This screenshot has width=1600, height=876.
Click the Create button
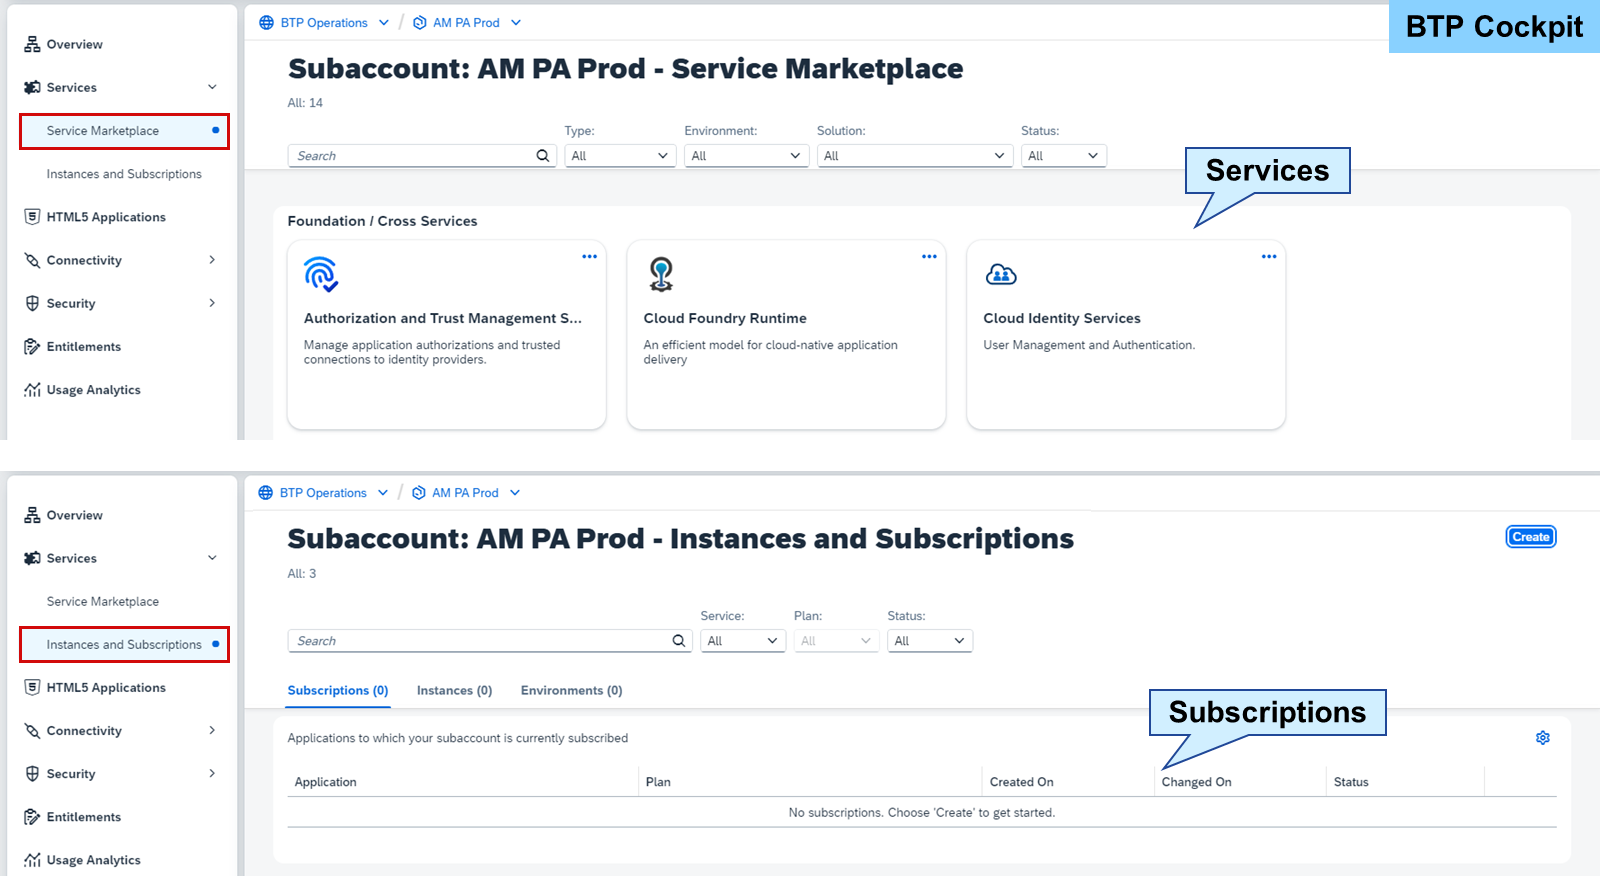(1531, 537)
